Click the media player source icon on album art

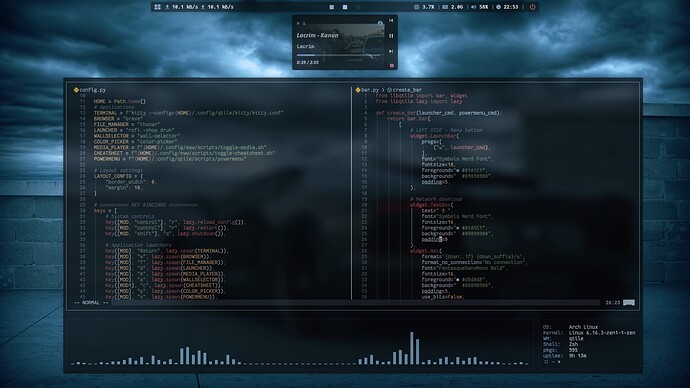[380, 23]
